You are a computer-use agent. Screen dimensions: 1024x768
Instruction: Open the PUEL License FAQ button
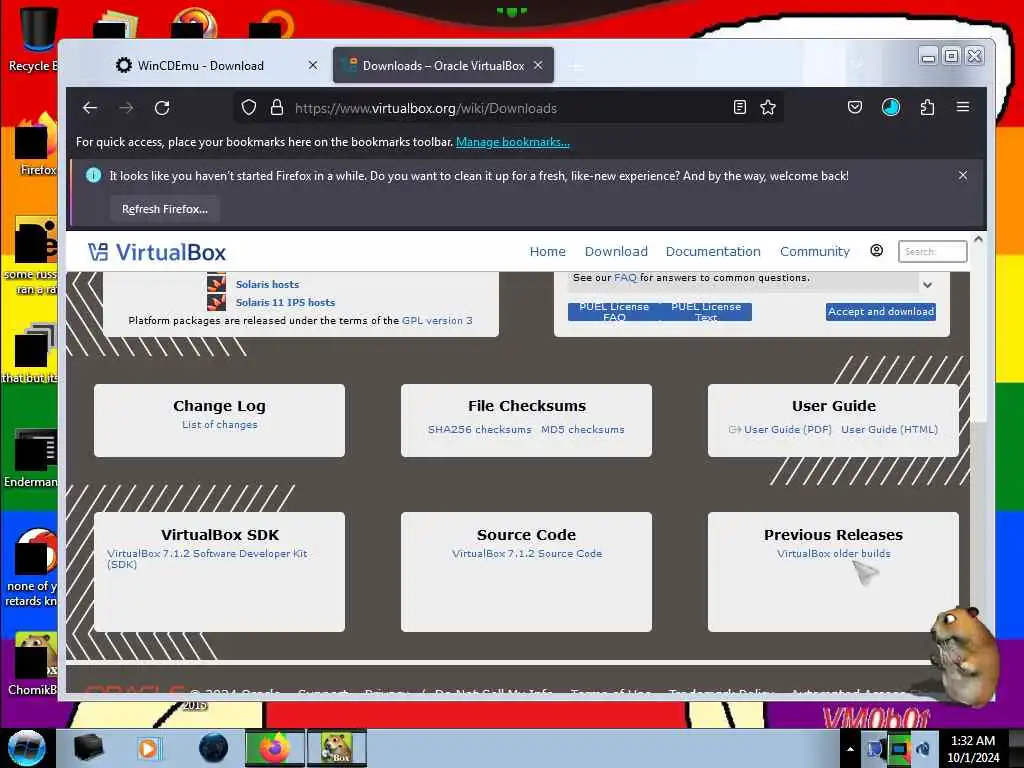click(614, 312)
